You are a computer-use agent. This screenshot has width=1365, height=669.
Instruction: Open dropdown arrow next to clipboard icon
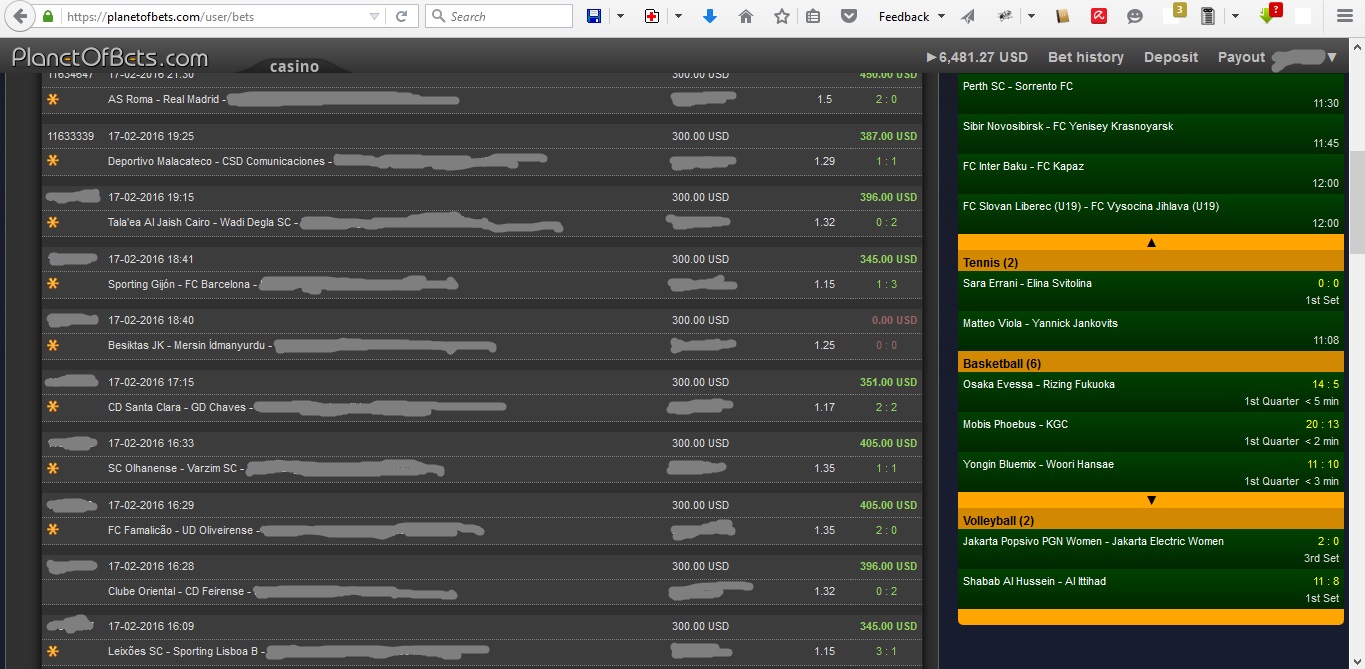coord(1235,16)
